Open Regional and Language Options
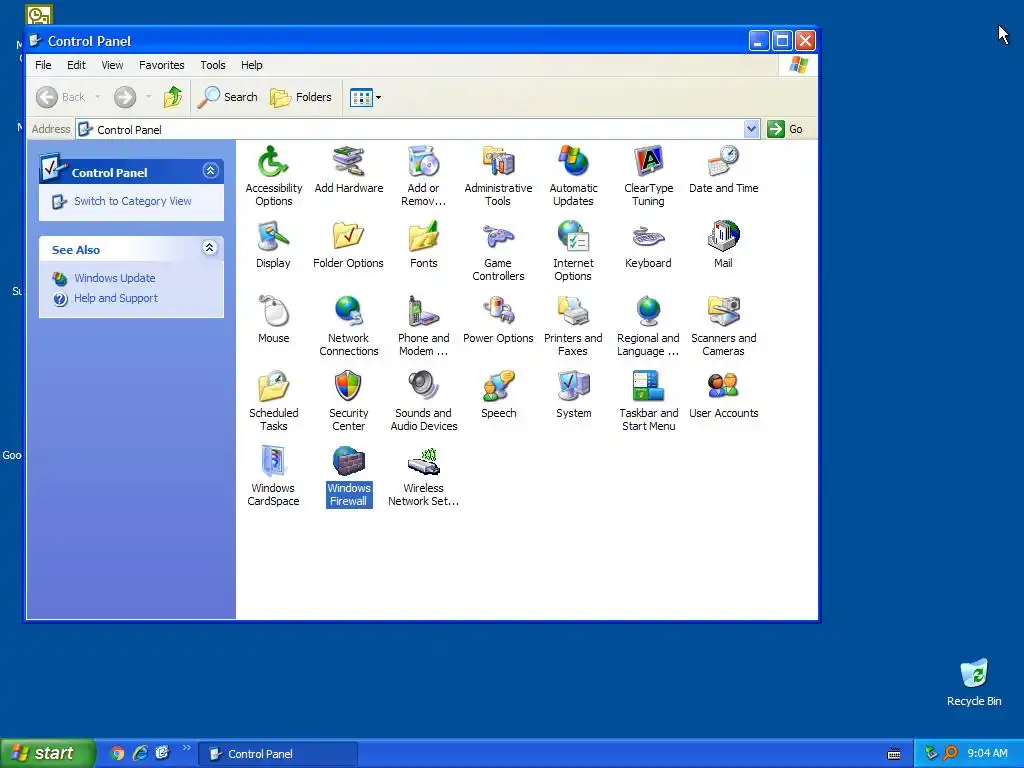The image size is (1024, 768). click(x=648, y=312)
